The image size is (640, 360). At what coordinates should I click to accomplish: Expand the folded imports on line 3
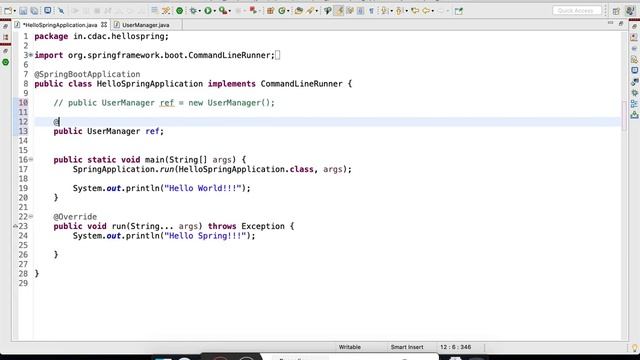(x=31, y=55)
